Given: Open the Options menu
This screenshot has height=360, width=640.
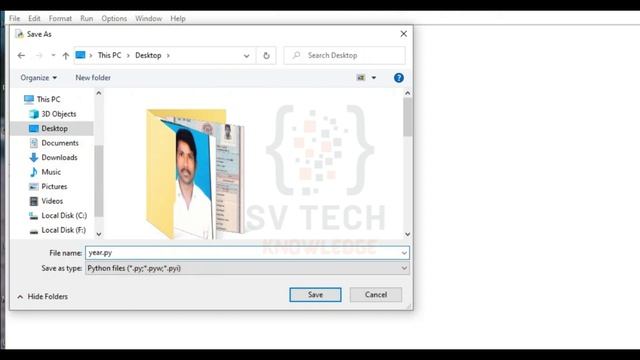Looking at the screenshot, I should coord(114,18).
